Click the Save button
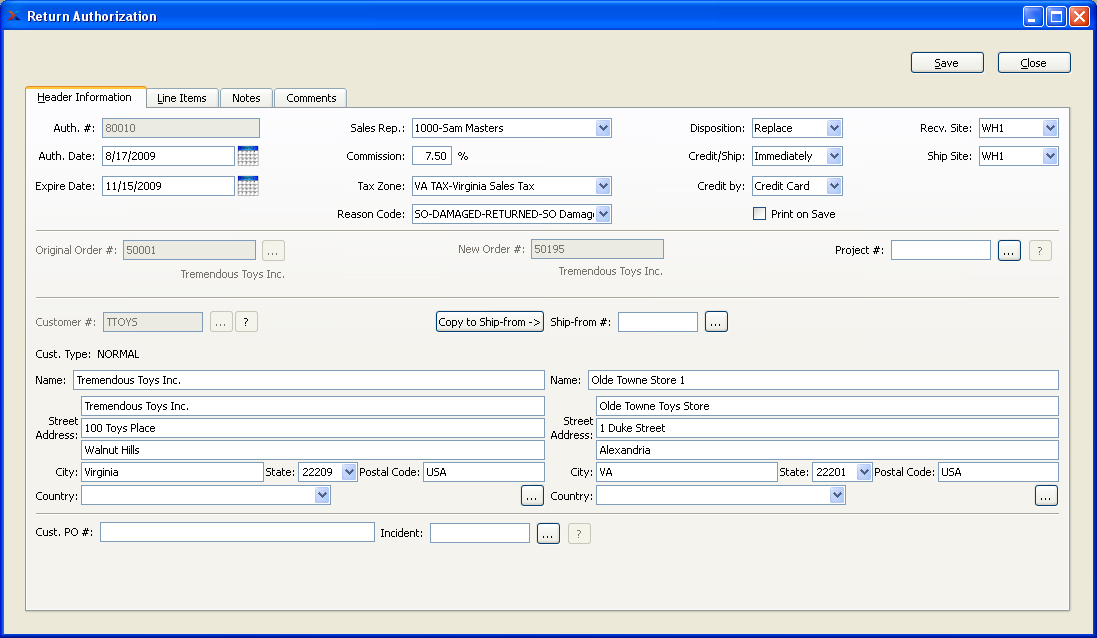 click(x=946, y=63)
